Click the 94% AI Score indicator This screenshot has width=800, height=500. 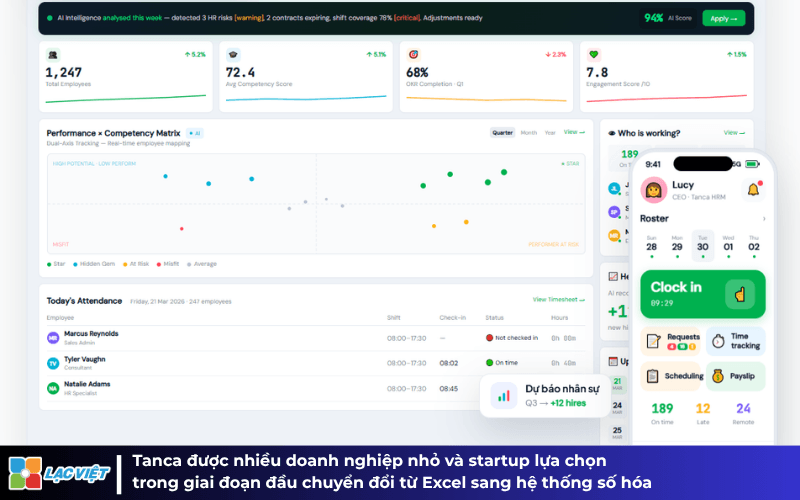click(x=668, y=18)
